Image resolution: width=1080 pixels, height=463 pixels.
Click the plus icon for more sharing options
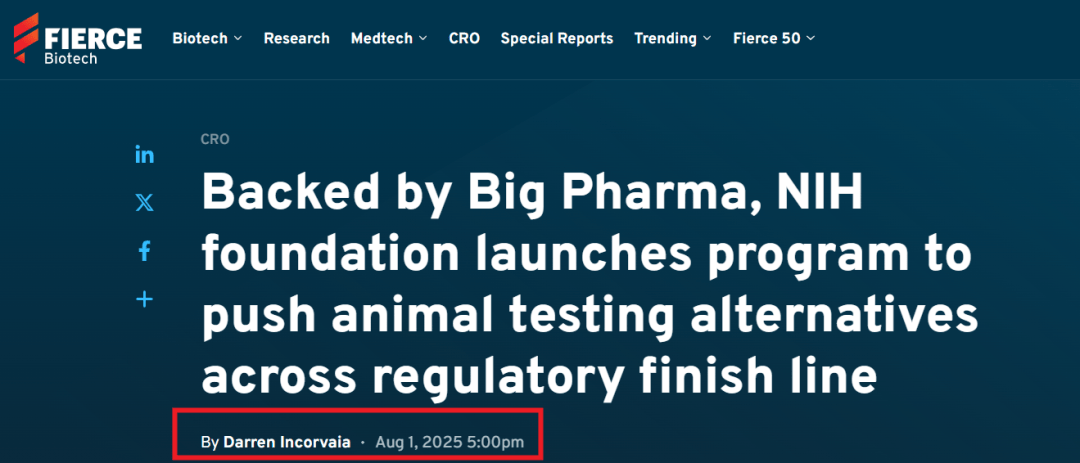[x=145, y=299]
